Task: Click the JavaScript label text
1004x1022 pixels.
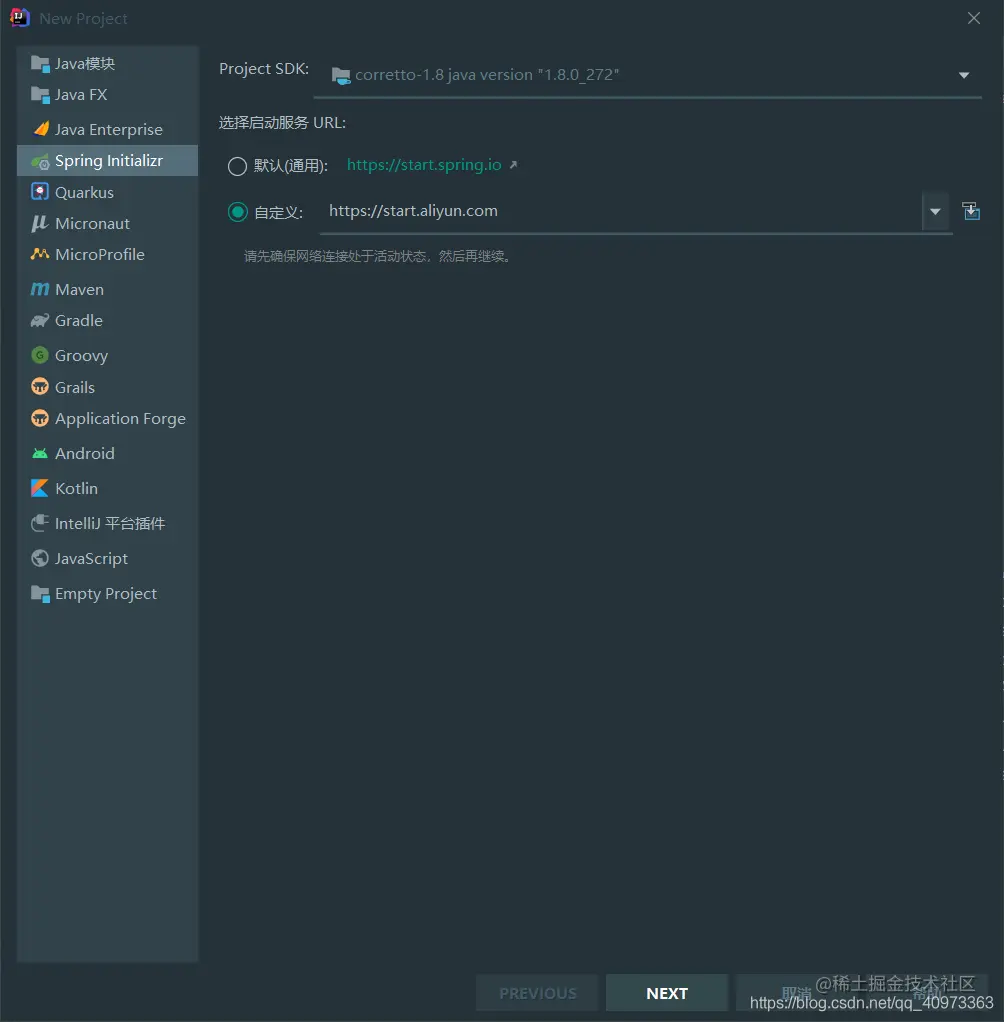Action: [x=91, y=559]
